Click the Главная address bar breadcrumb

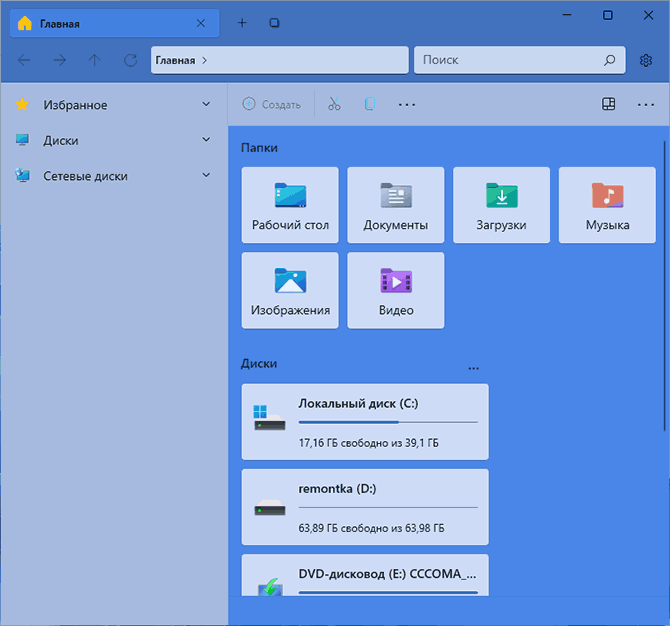click(x=175, y=60)
